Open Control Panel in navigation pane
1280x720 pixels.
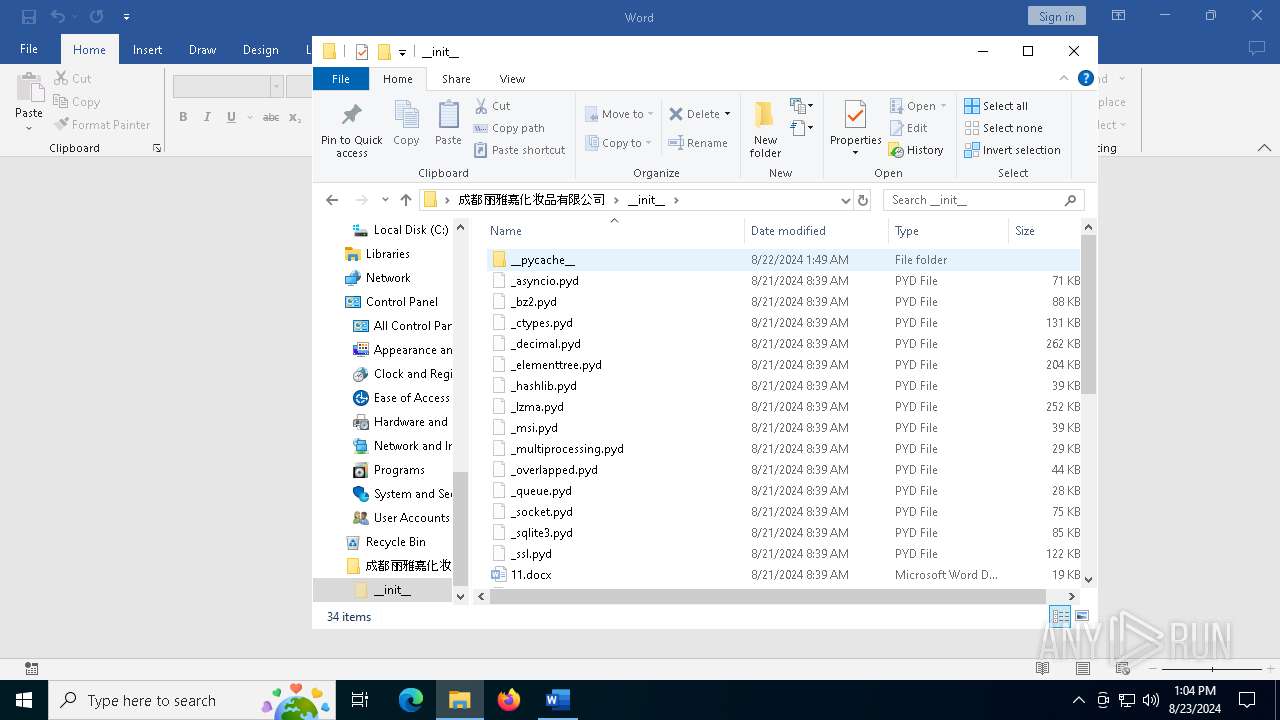[x=401, y=302]
